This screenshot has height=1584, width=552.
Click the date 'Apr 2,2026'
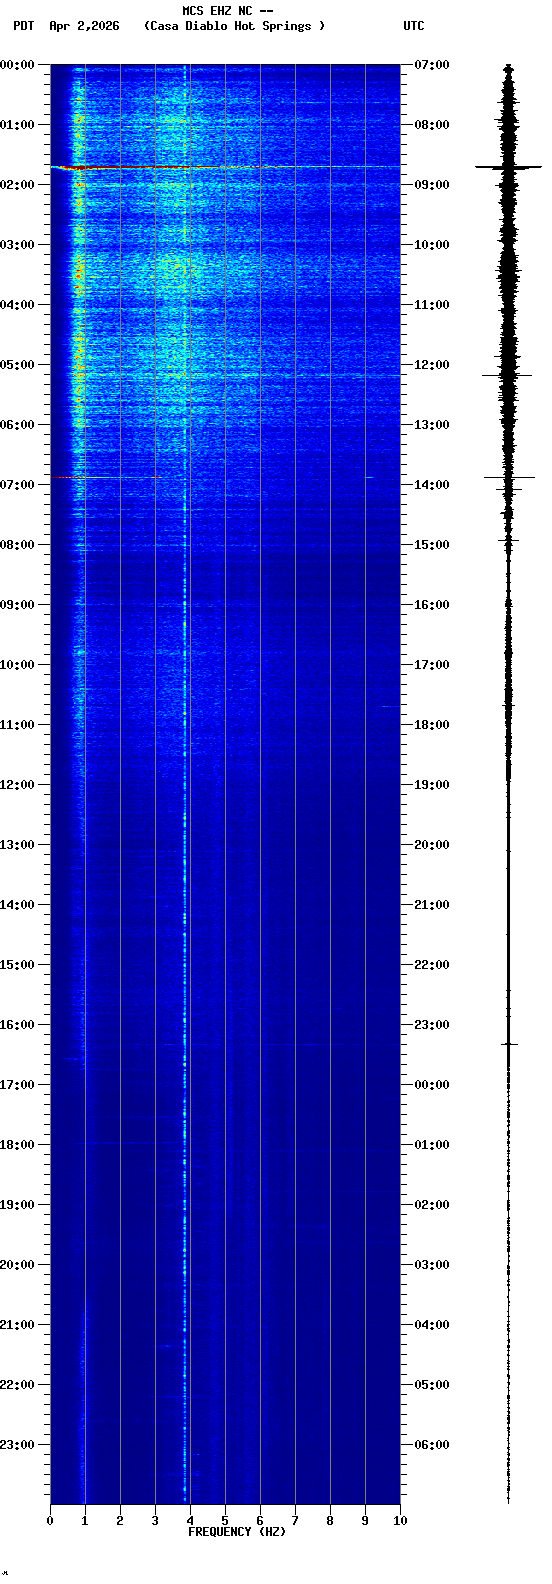[x=84, y=26]
